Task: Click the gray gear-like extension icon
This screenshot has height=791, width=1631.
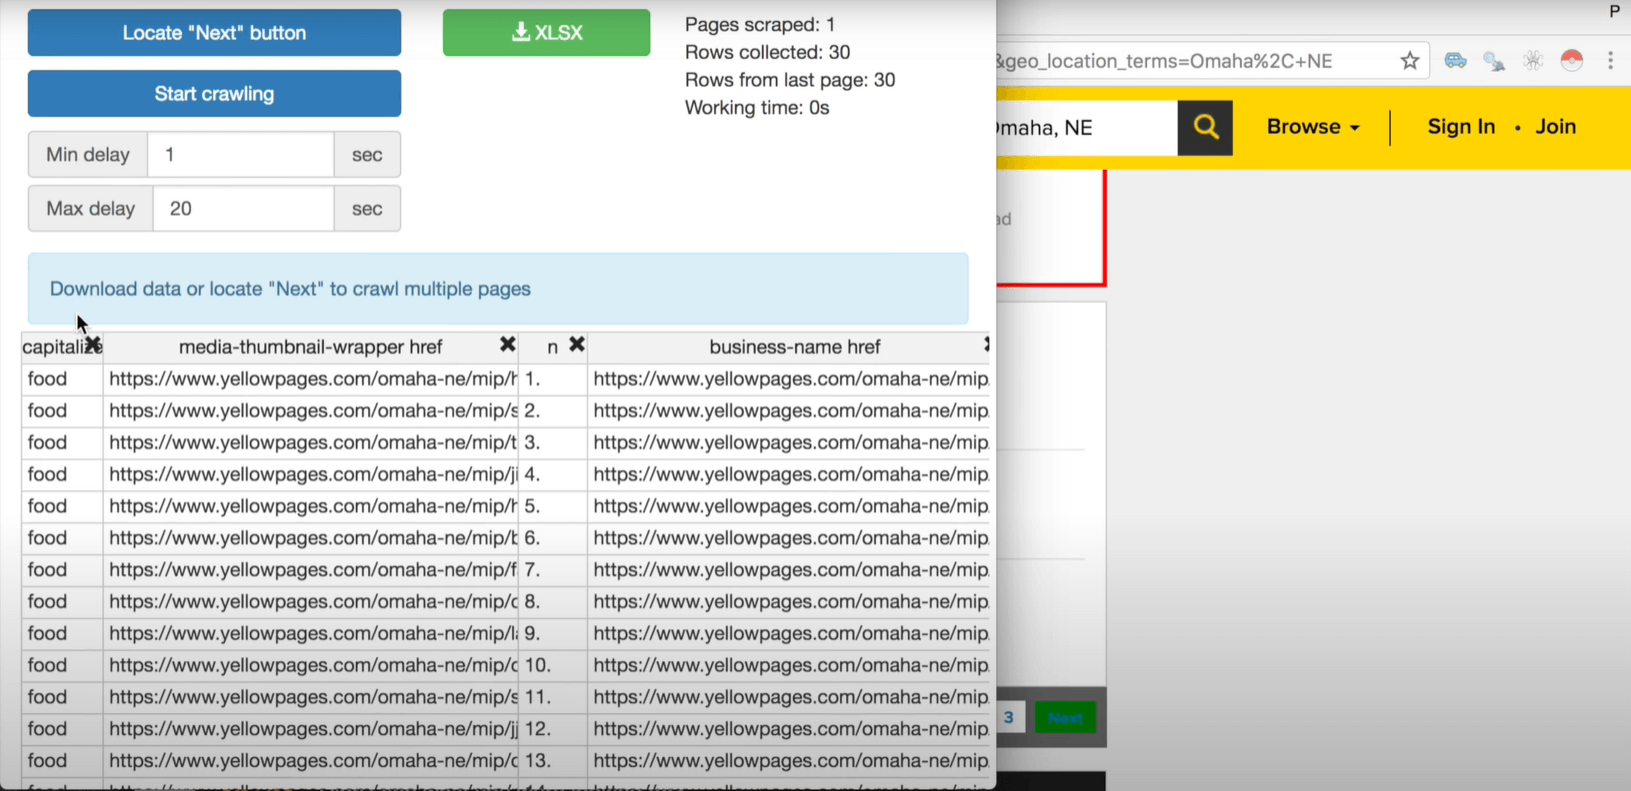Action: [1533, 61]
